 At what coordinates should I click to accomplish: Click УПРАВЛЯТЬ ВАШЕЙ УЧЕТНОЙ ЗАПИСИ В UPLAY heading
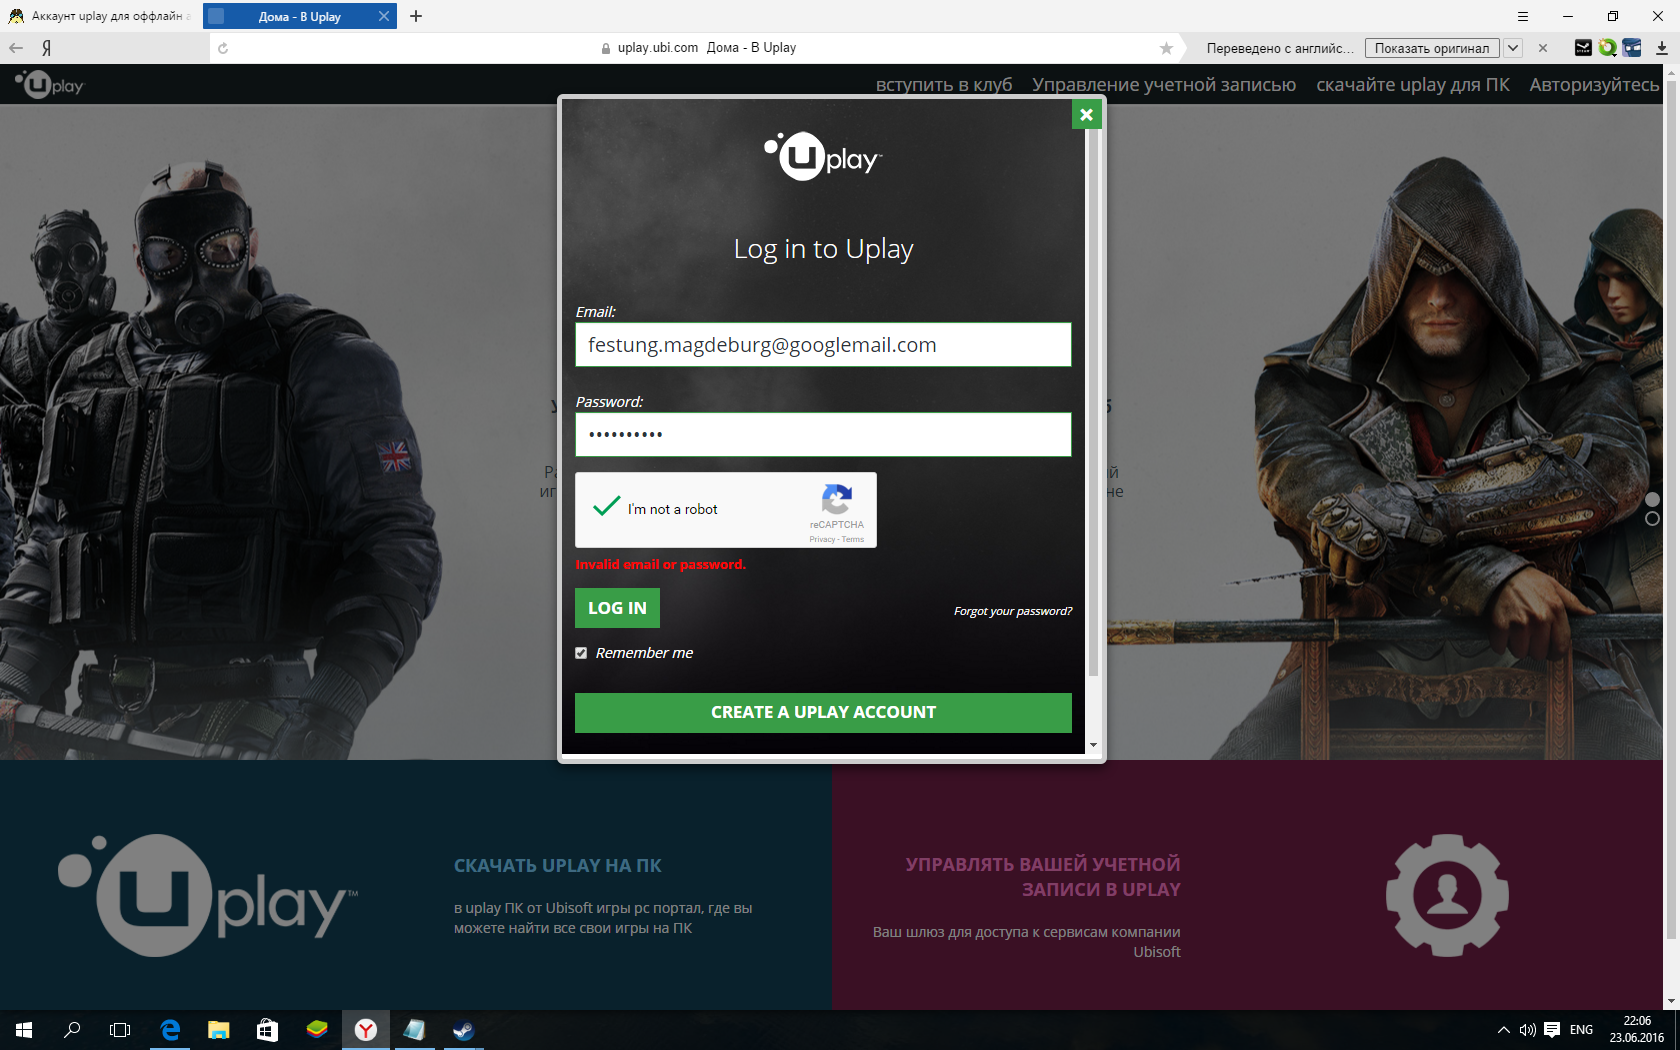pyautogui.click(x=1043, y=877)
